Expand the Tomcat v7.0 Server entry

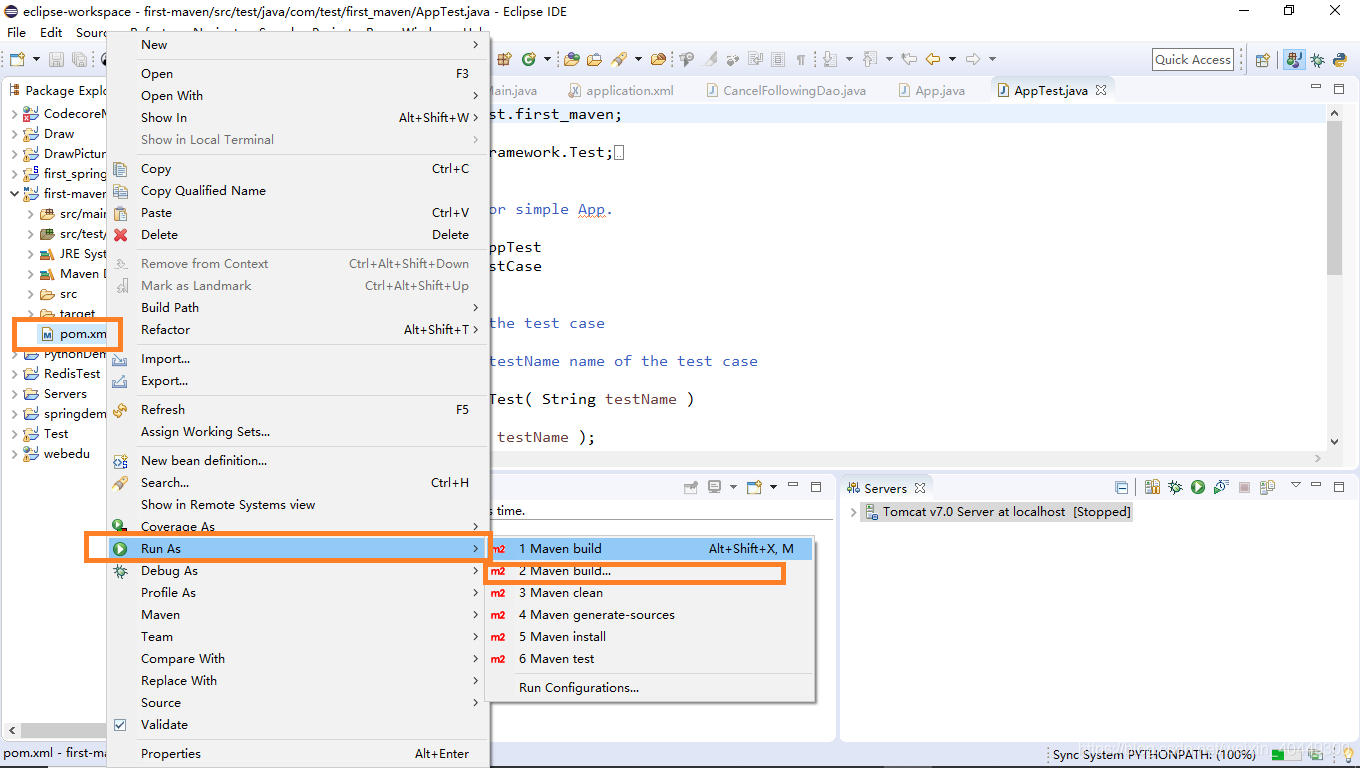coord(853,512)
